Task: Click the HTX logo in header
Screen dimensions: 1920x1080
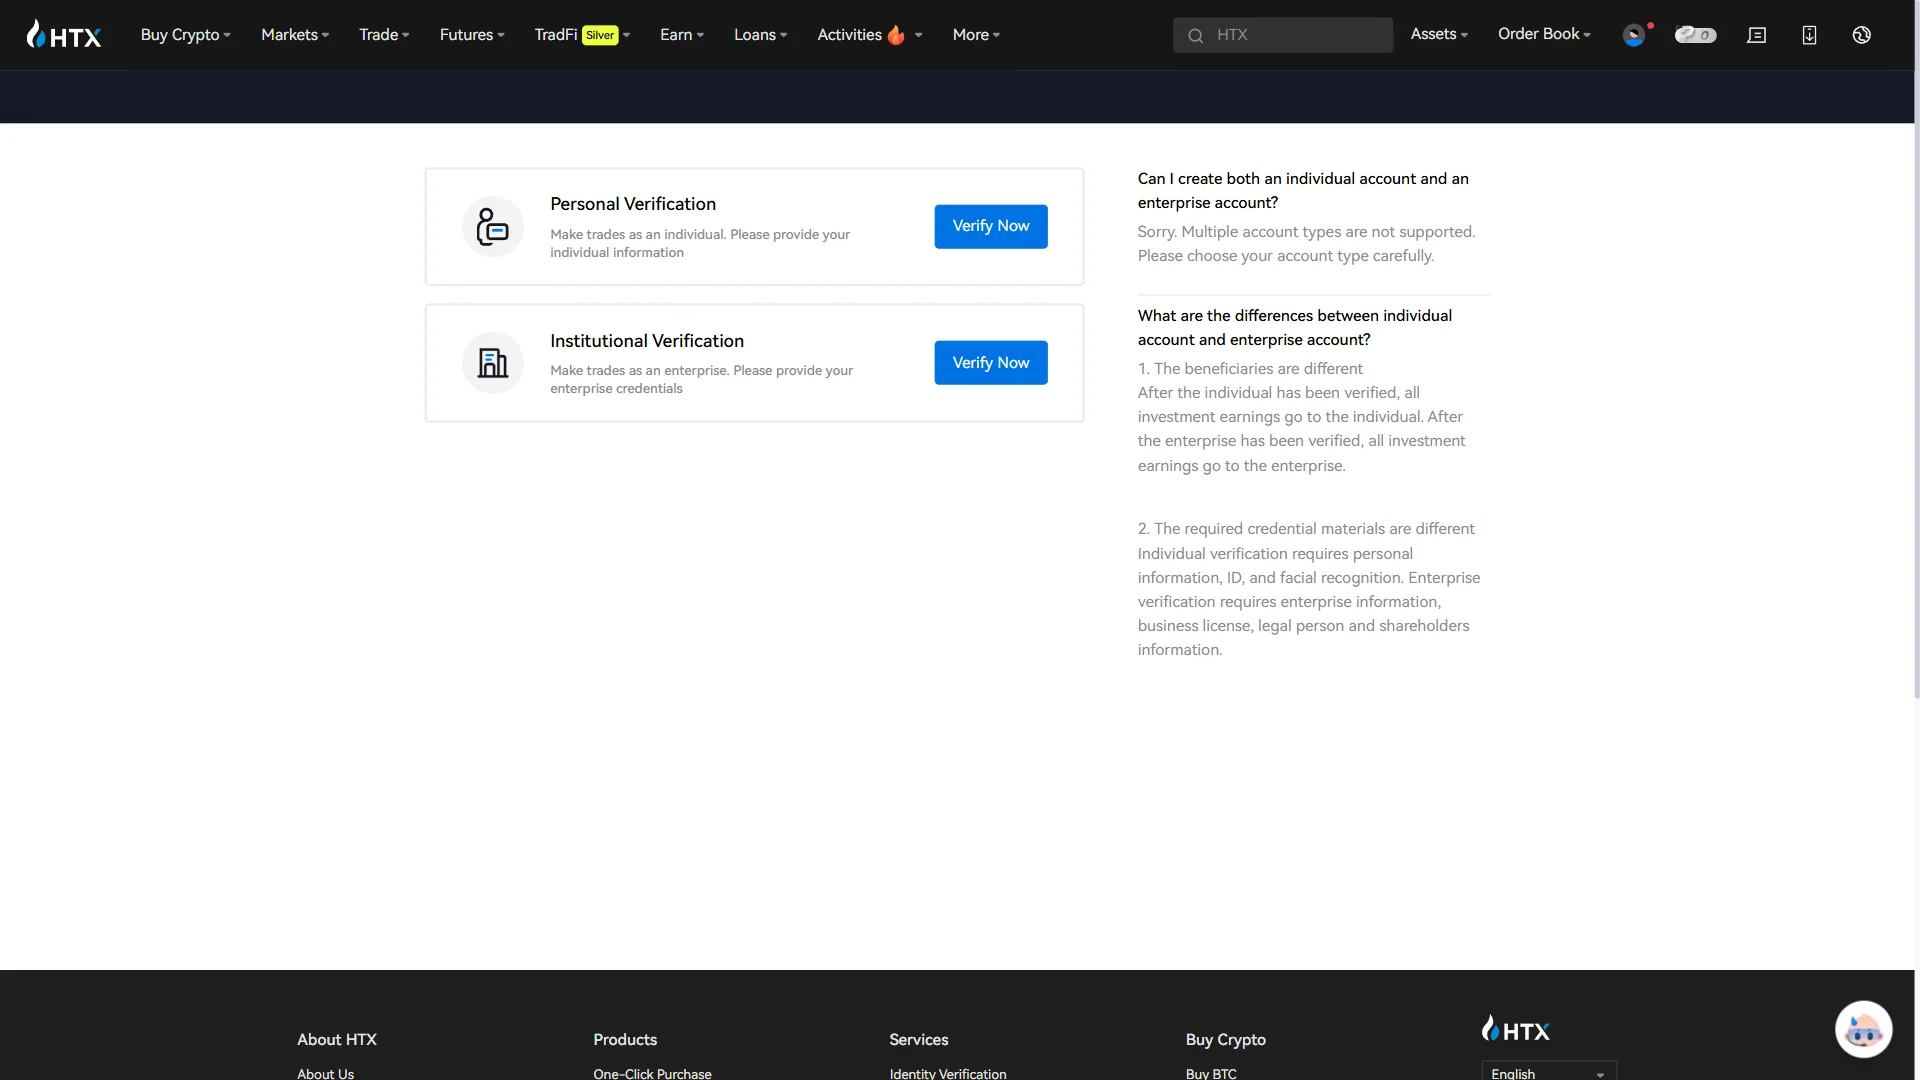Action: point(64,35)
